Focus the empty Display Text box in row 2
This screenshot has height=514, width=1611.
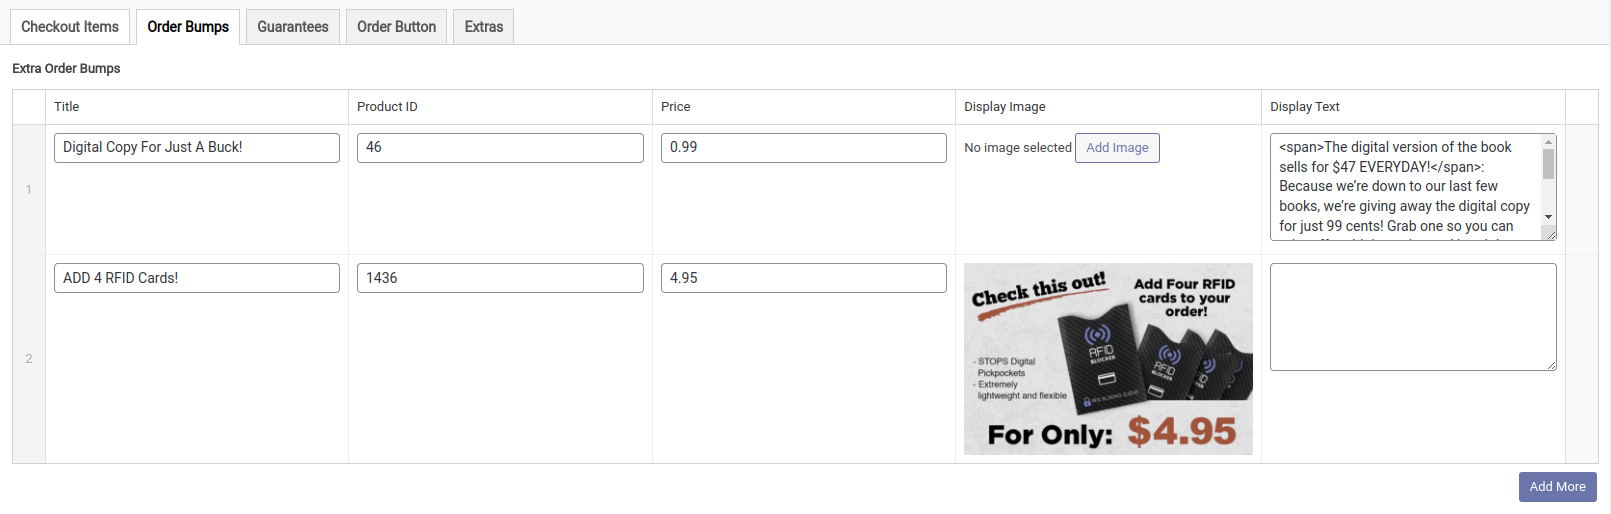(x=1412, y=317)
